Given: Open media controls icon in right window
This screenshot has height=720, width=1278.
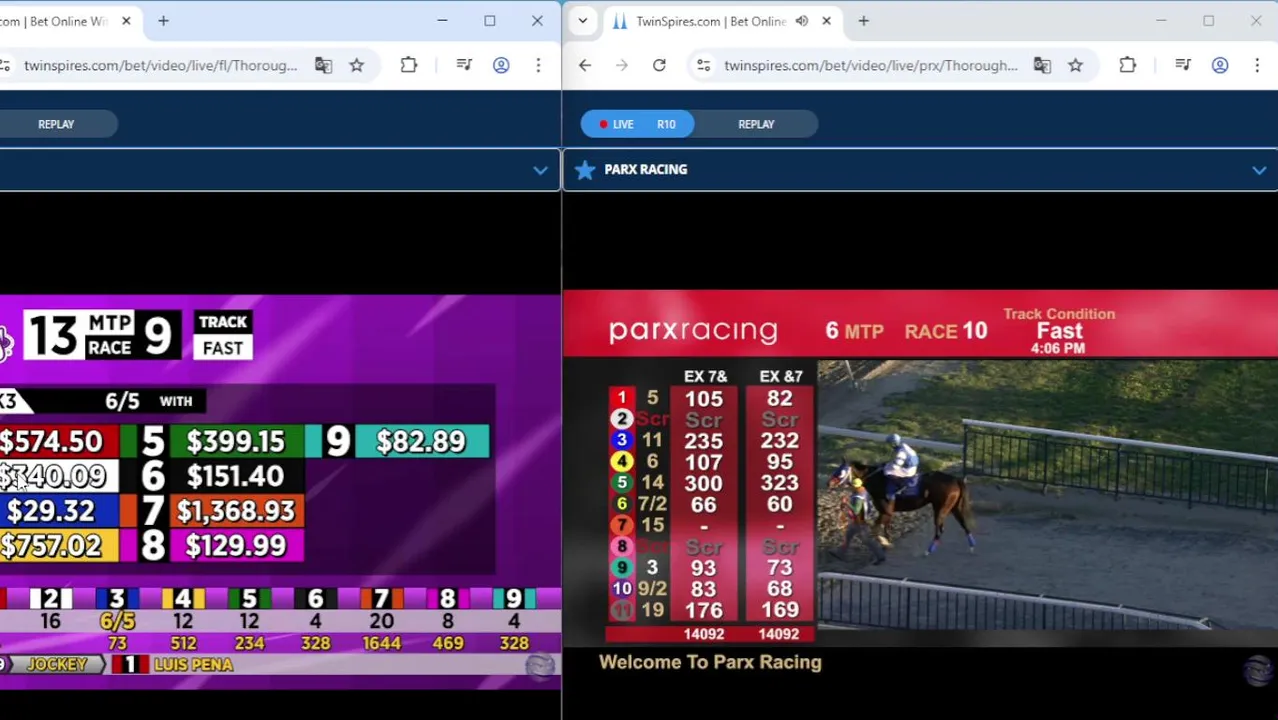Looking at the screenshot, I should tap(1183, 65).
